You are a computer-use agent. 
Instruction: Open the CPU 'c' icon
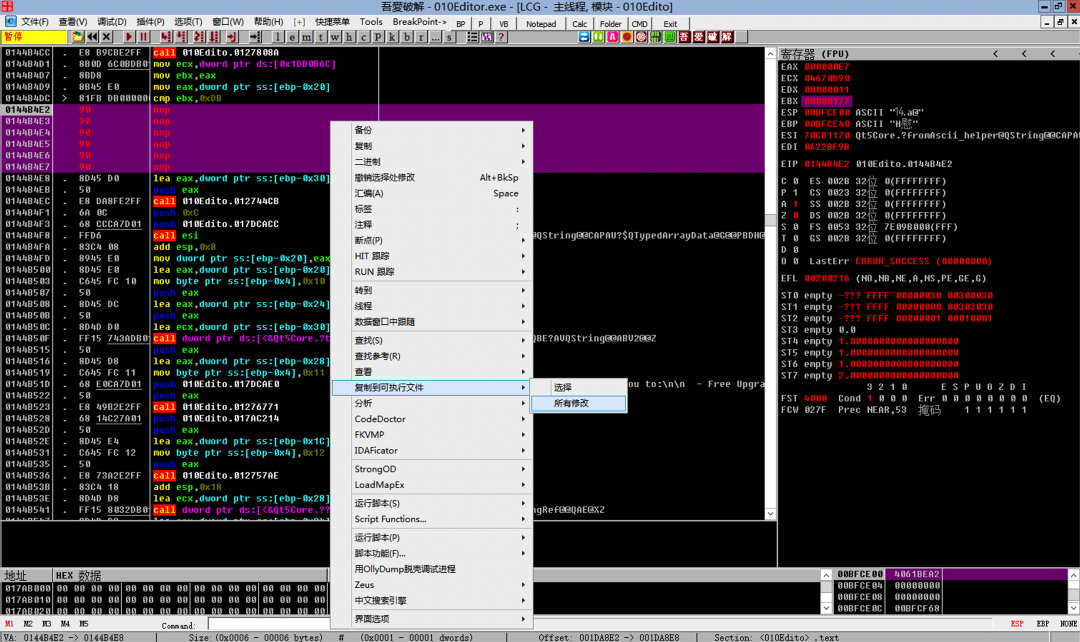[x=364, y=37]
